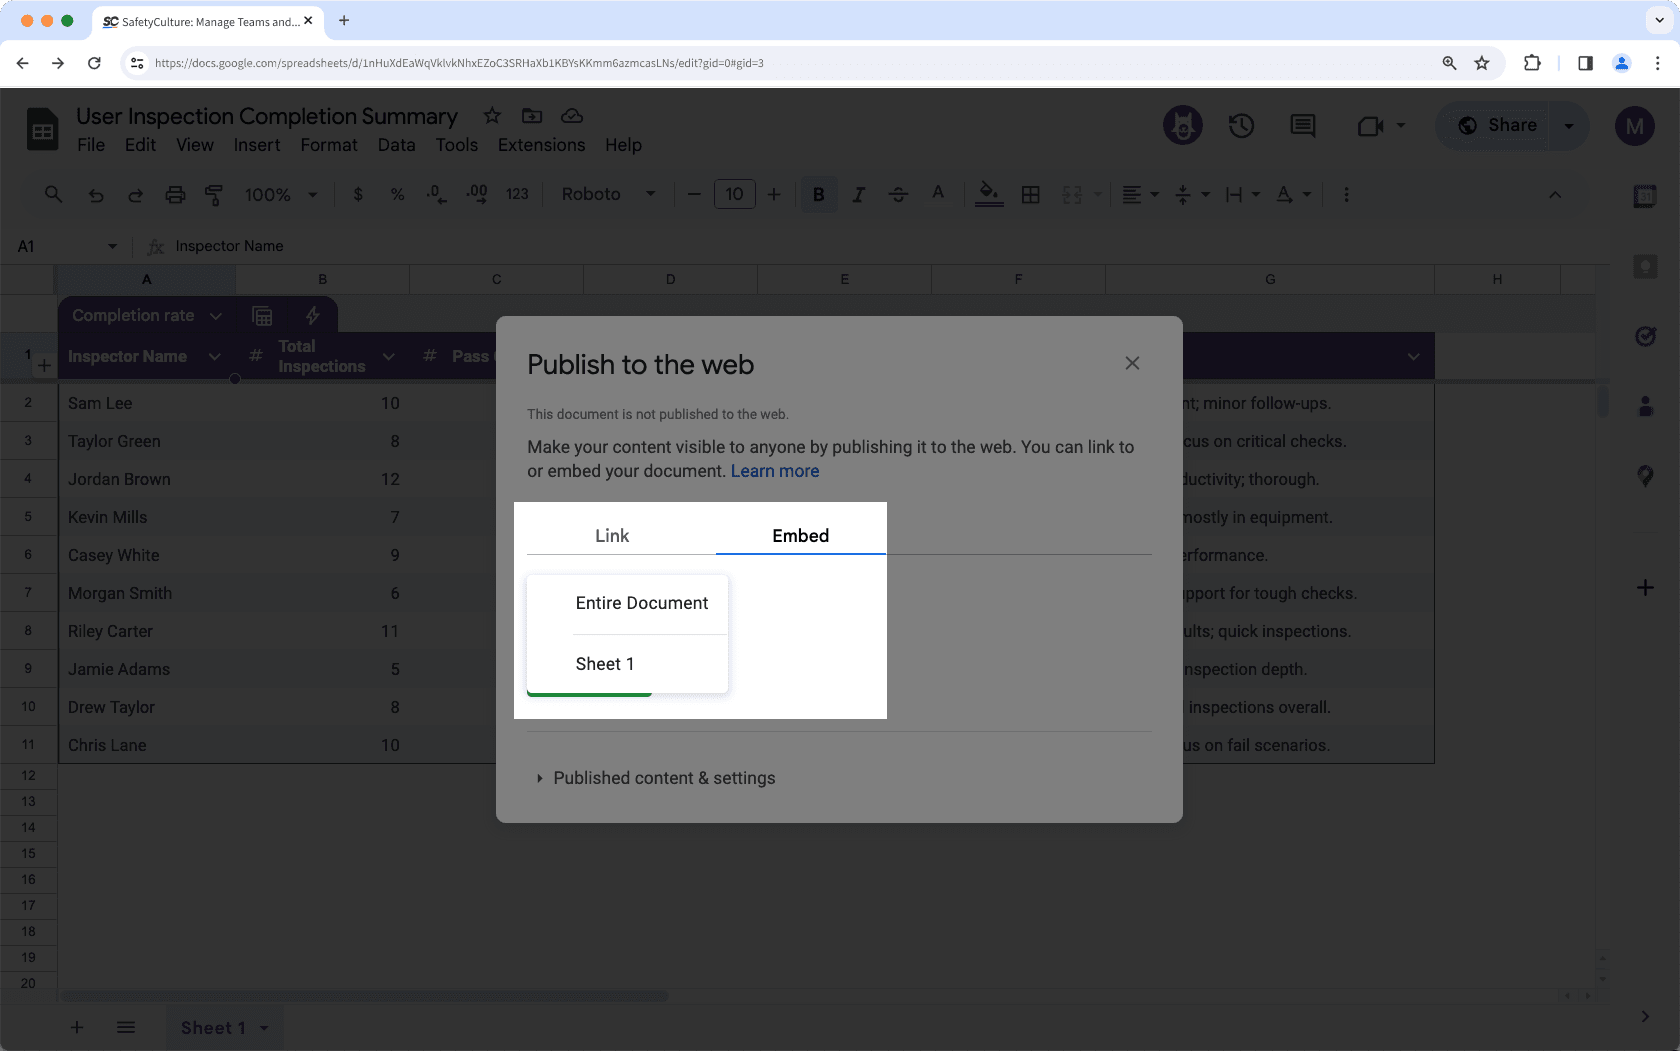Open the Calendar panel in the side rail
The image size is (1680, 1051).
1645,197
